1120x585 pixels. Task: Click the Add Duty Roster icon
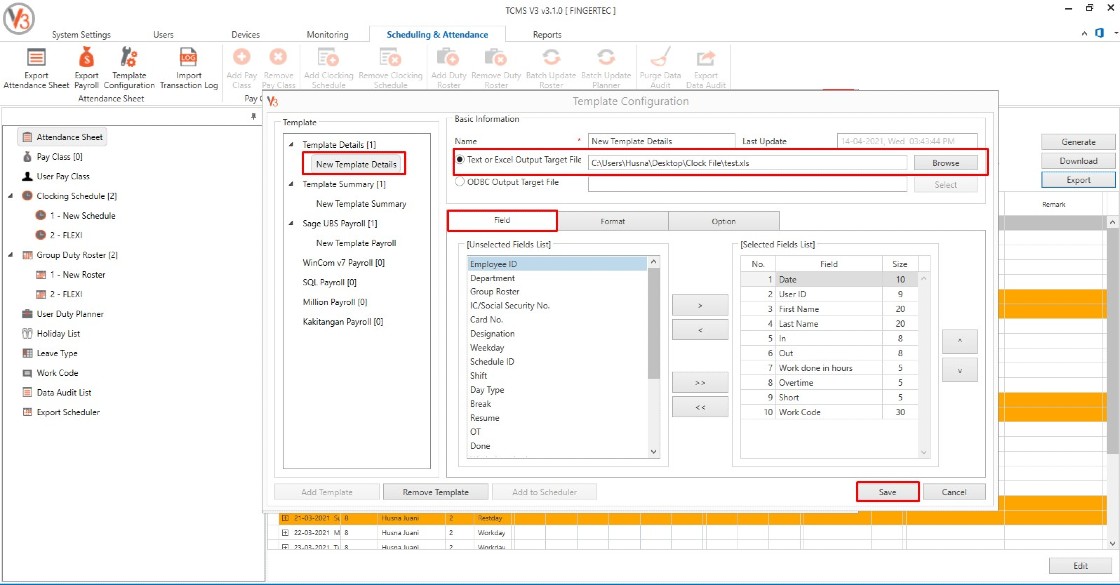(x=449, y=68)
